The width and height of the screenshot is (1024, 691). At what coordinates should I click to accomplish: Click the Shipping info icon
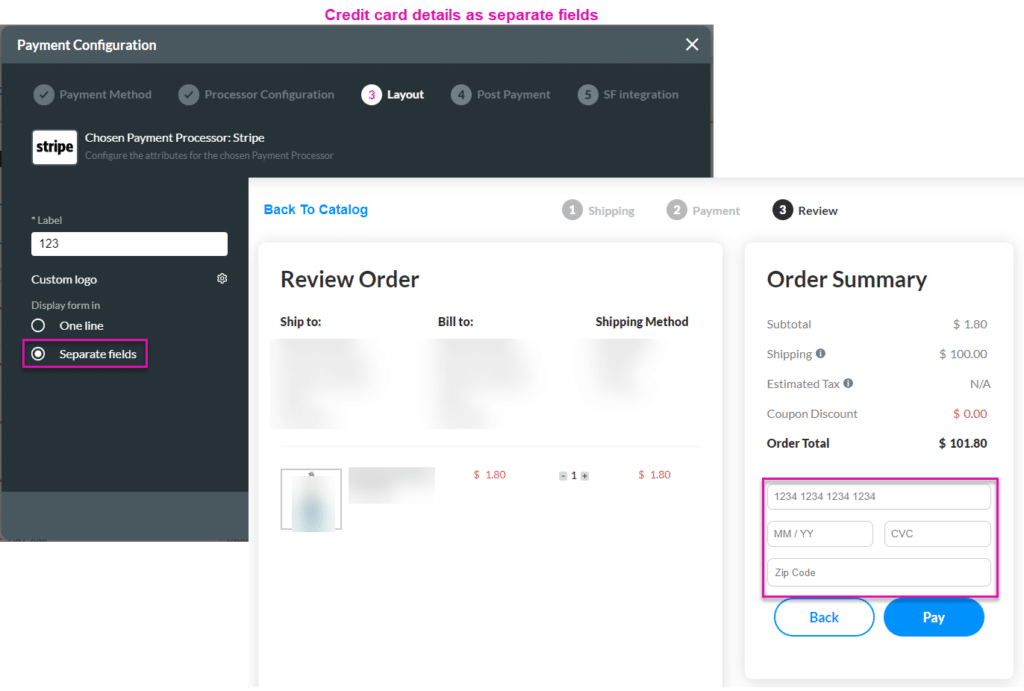821,354
